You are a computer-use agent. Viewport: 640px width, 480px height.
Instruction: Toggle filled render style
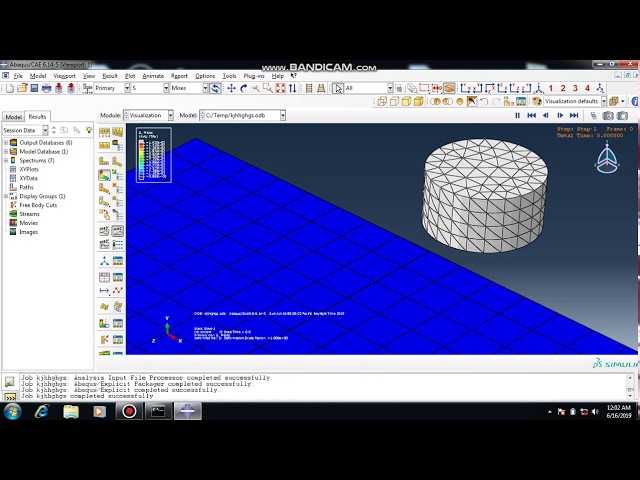[407, 102]
